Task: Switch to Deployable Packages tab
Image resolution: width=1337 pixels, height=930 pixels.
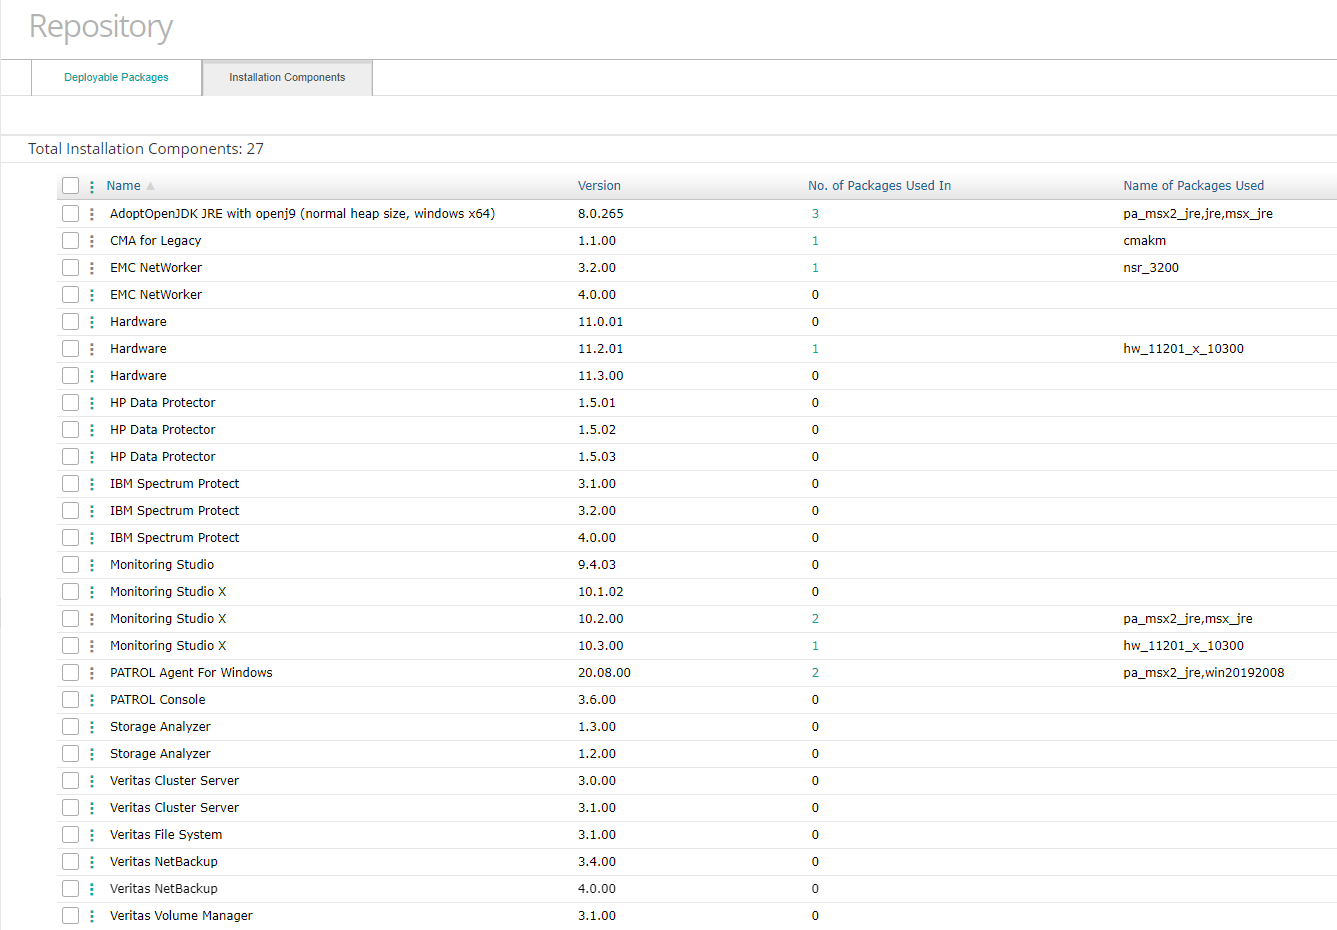Action: [x=116, y=78]
